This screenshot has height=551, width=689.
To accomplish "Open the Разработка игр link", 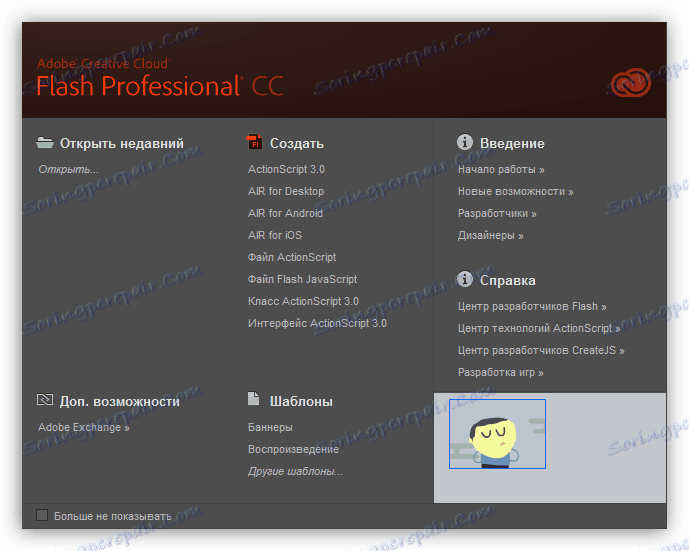I will click(x=500, y=372).
